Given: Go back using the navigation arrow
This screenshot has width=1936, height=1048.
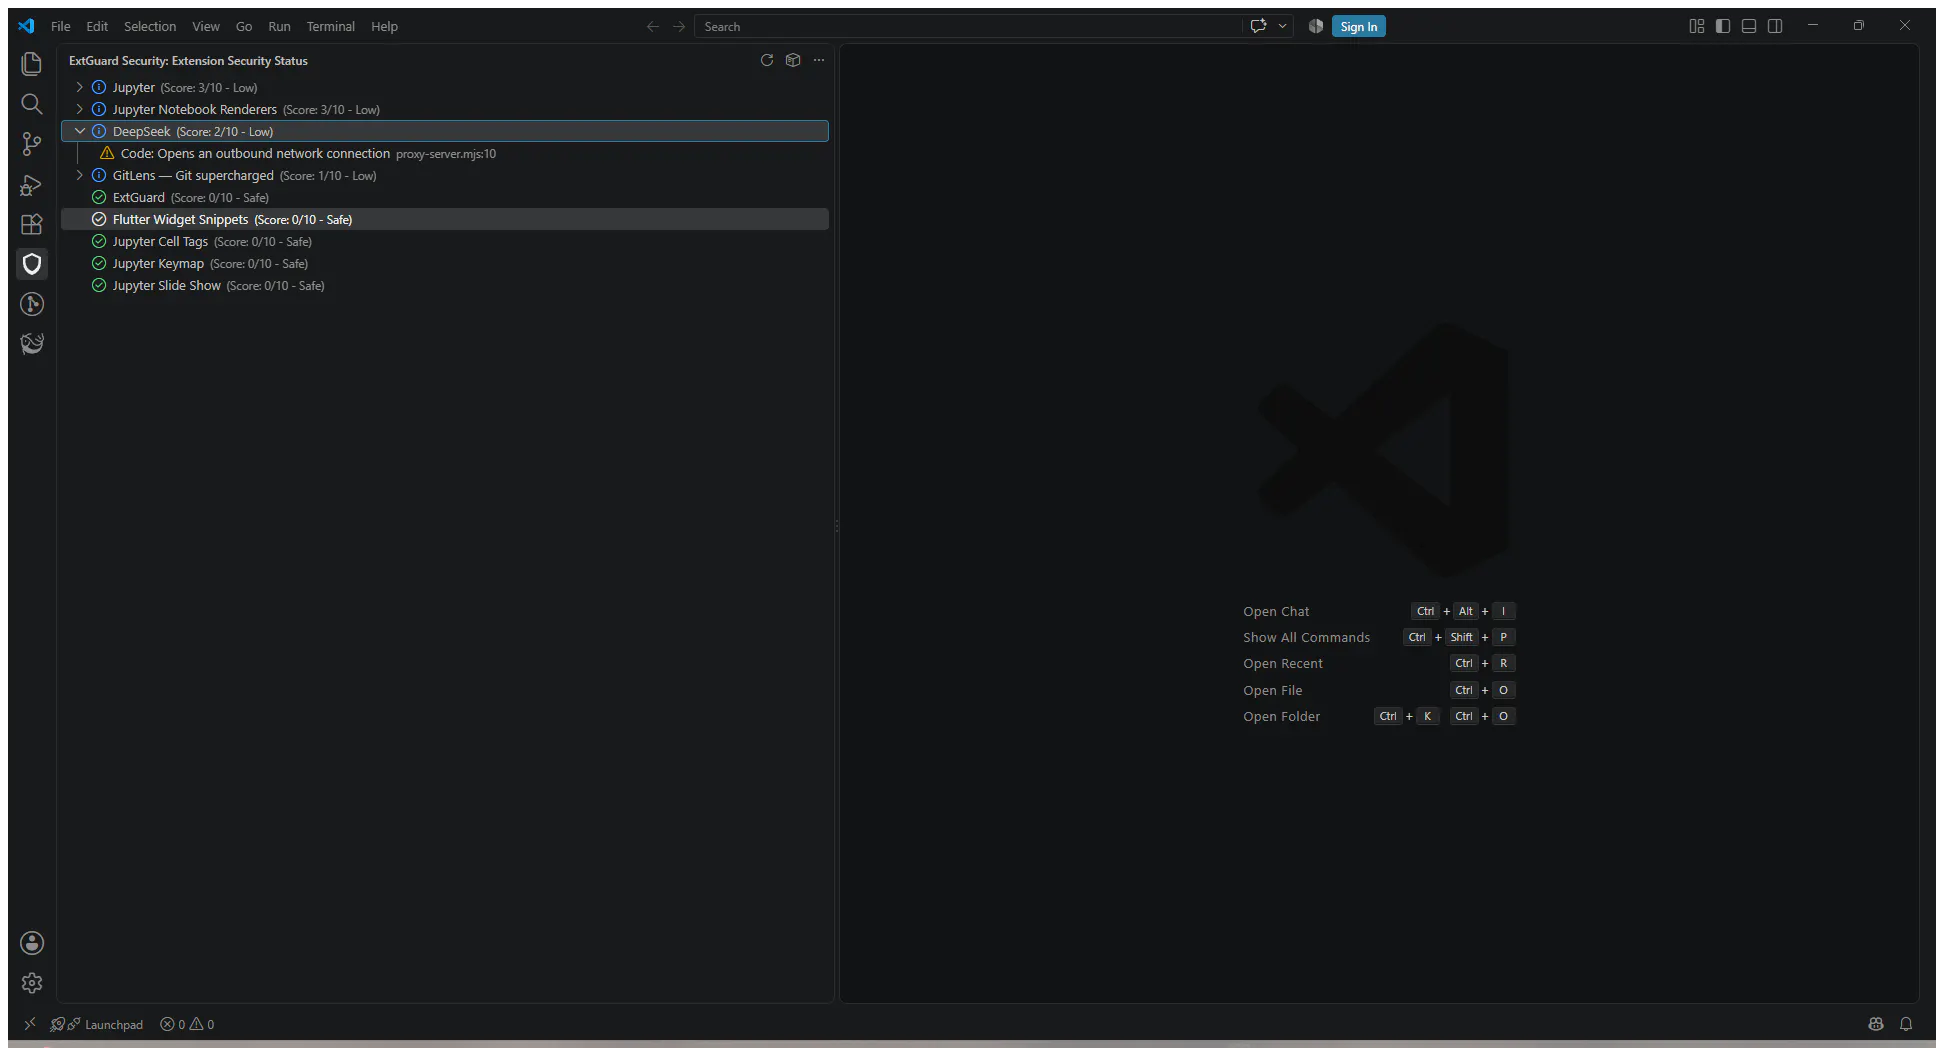Looking at the screenshot, I should click(653, 26).
